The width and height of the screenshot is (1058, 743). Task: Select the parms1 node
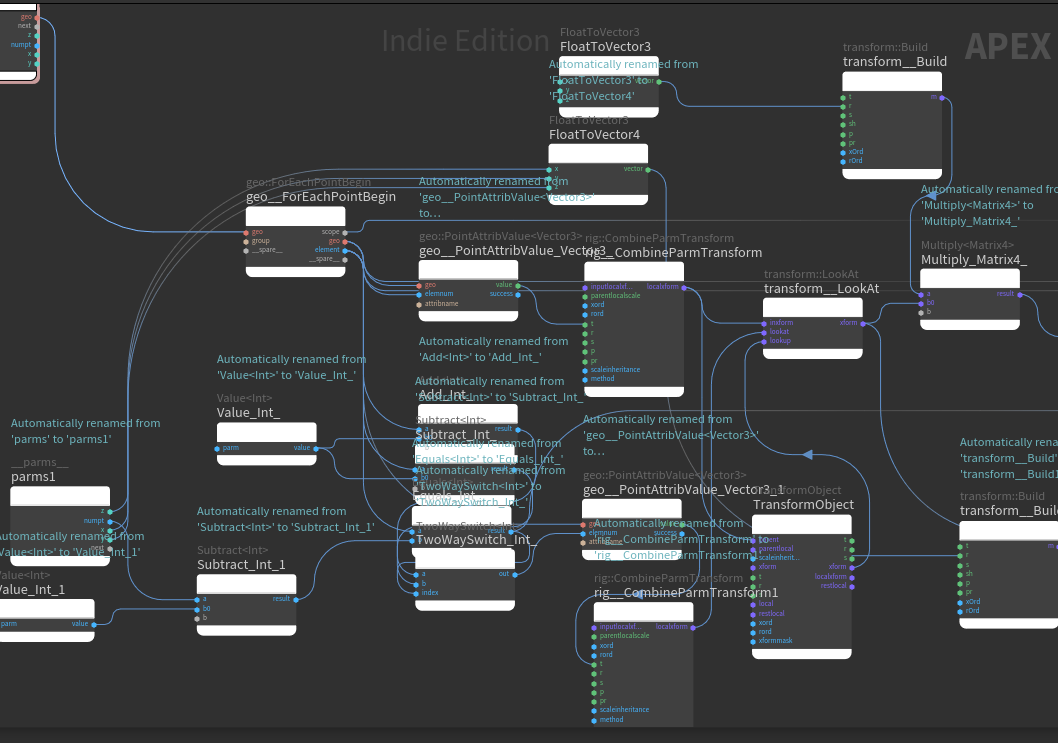pyautogui.click(x=60, y=526)
